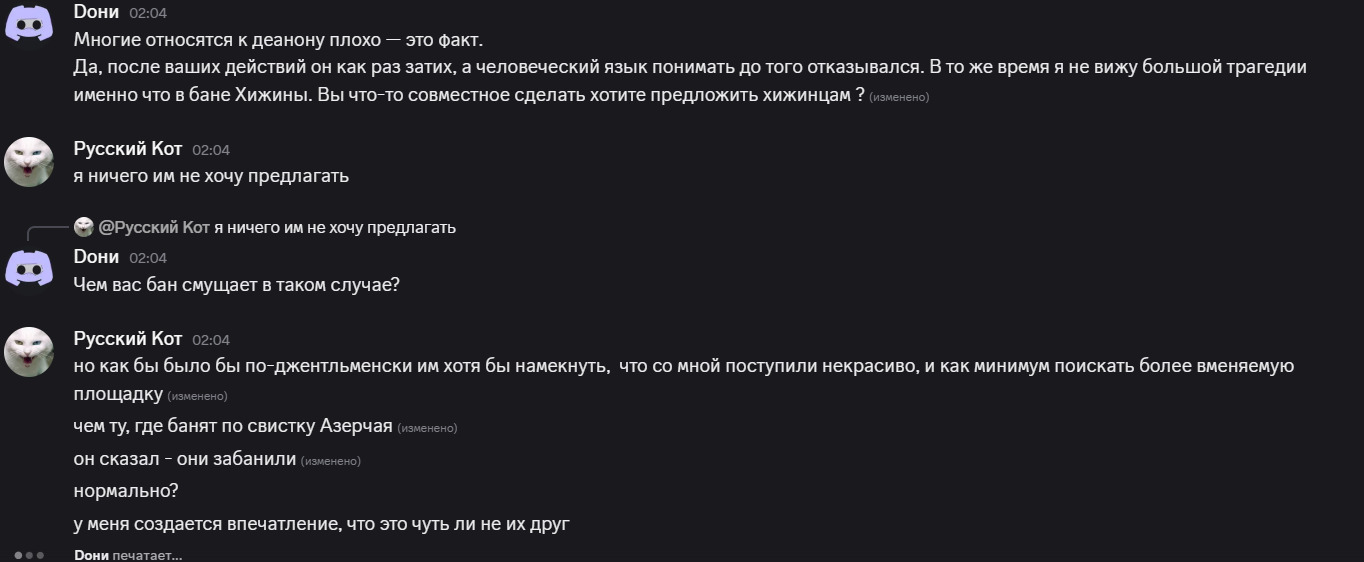The width and height of the screenshot is (1364, 562).
Task: Click '(изменено)' label after 'свистку Азерчая'
Action: tap(427, 428)
